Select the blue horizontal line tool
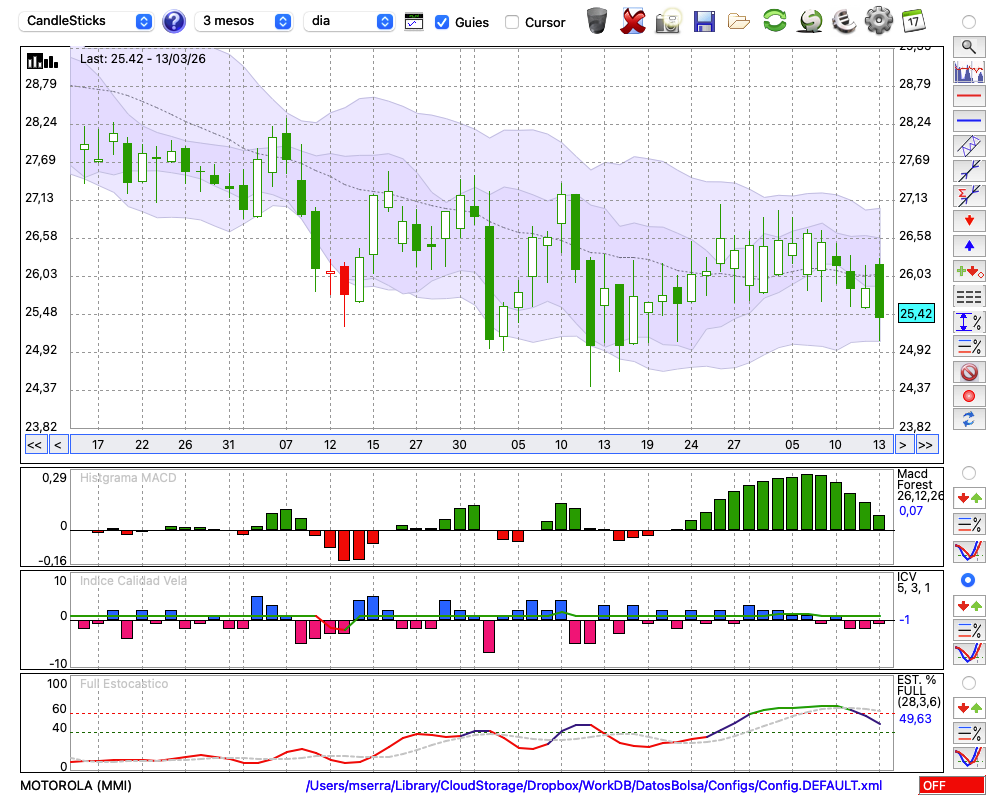 pyautogui.click(x=969, y=120)
